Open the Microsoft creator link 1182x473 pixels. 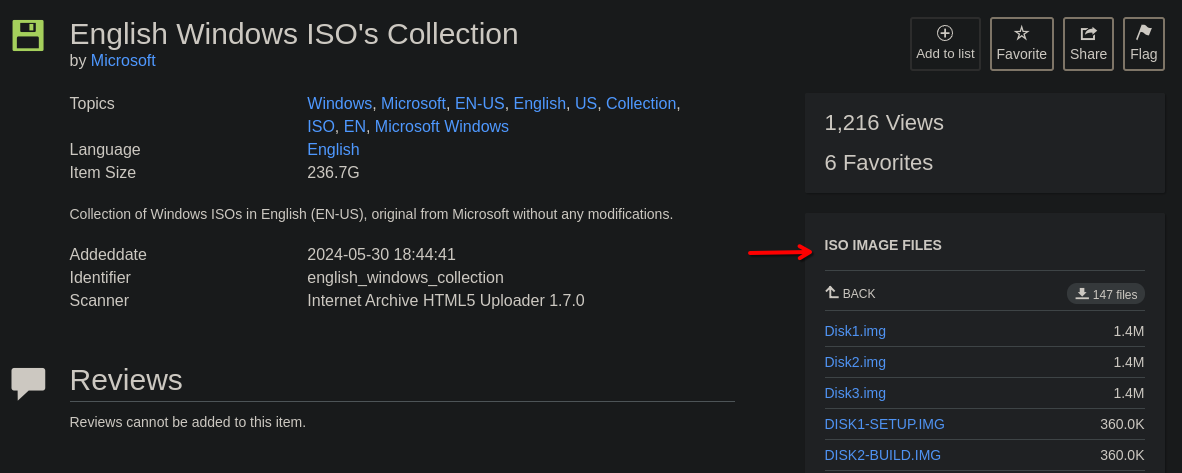(123, 60)
